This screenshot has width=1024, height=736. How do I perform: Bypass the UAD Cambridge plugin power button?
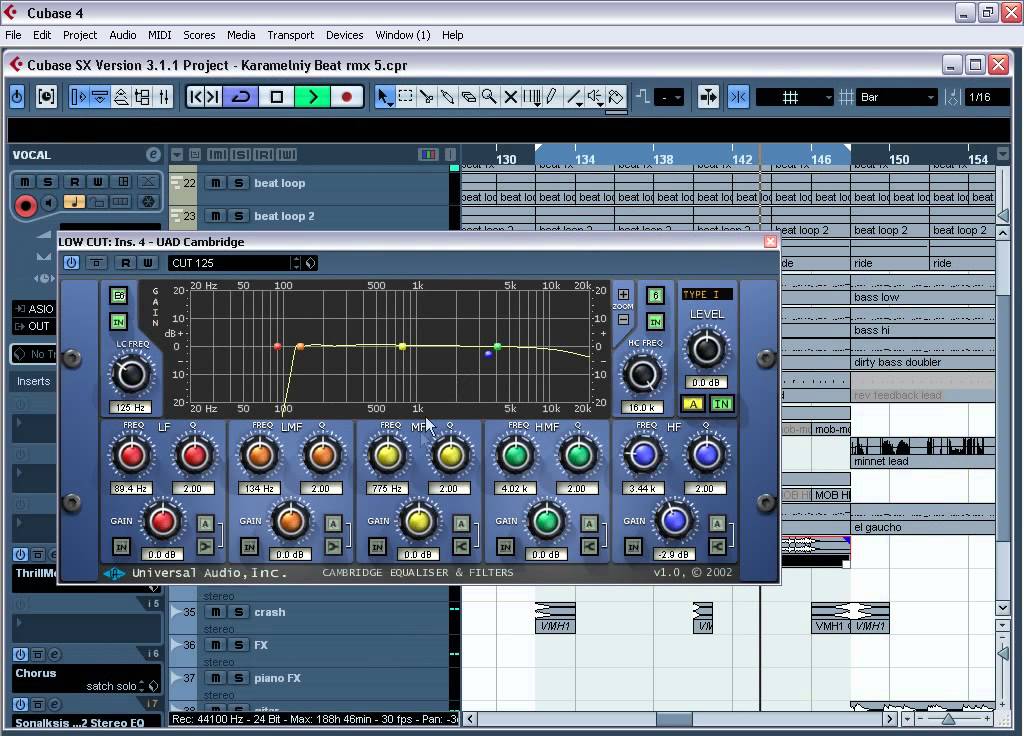click(x=71, y=263)
